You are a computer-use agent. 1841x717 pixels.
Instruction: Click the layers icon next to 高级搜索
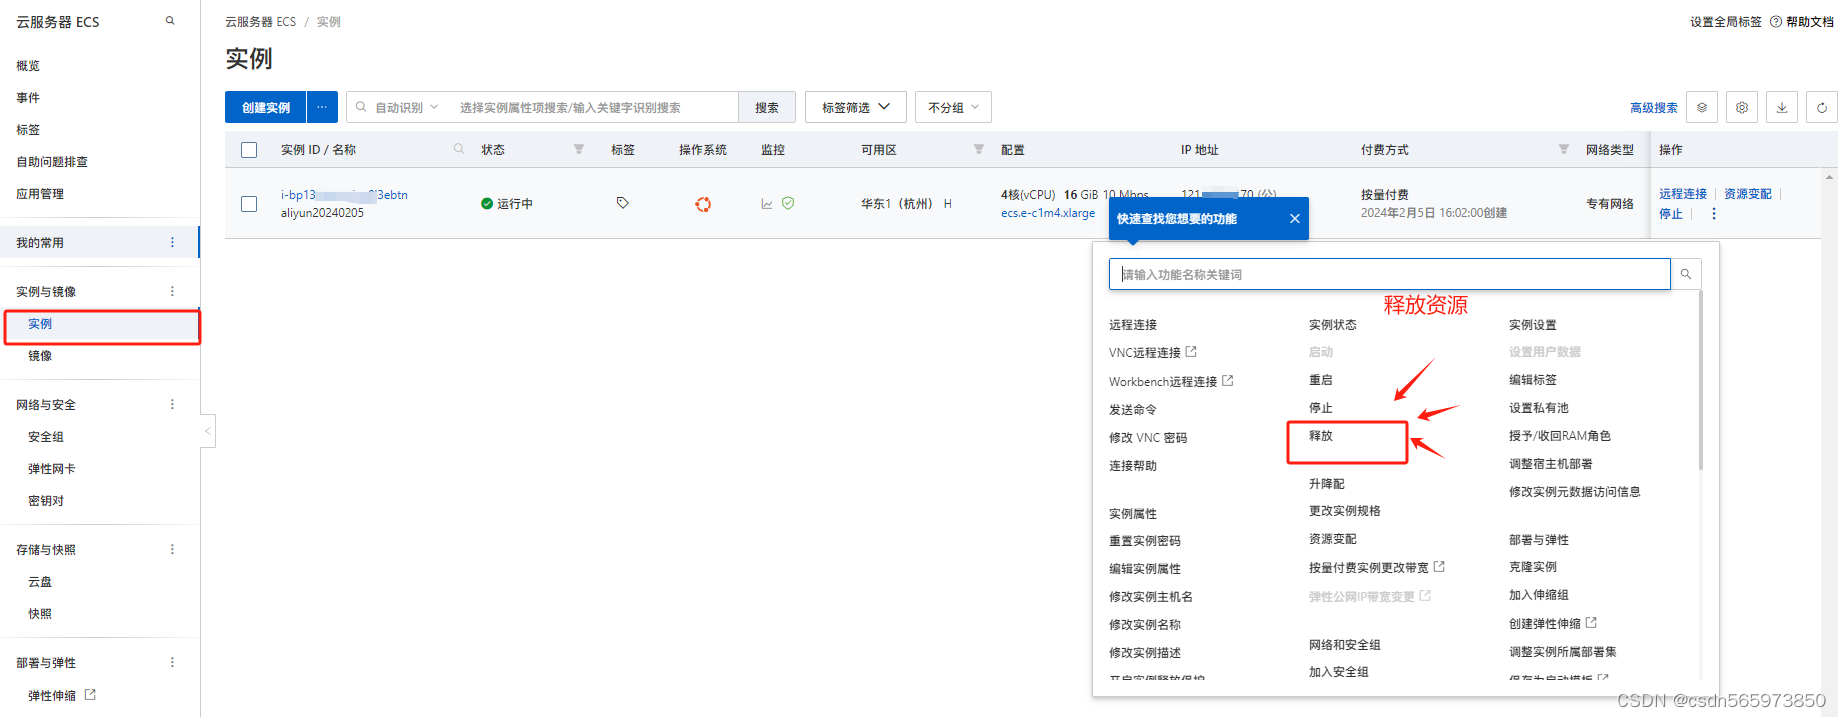pos(1702,107)
